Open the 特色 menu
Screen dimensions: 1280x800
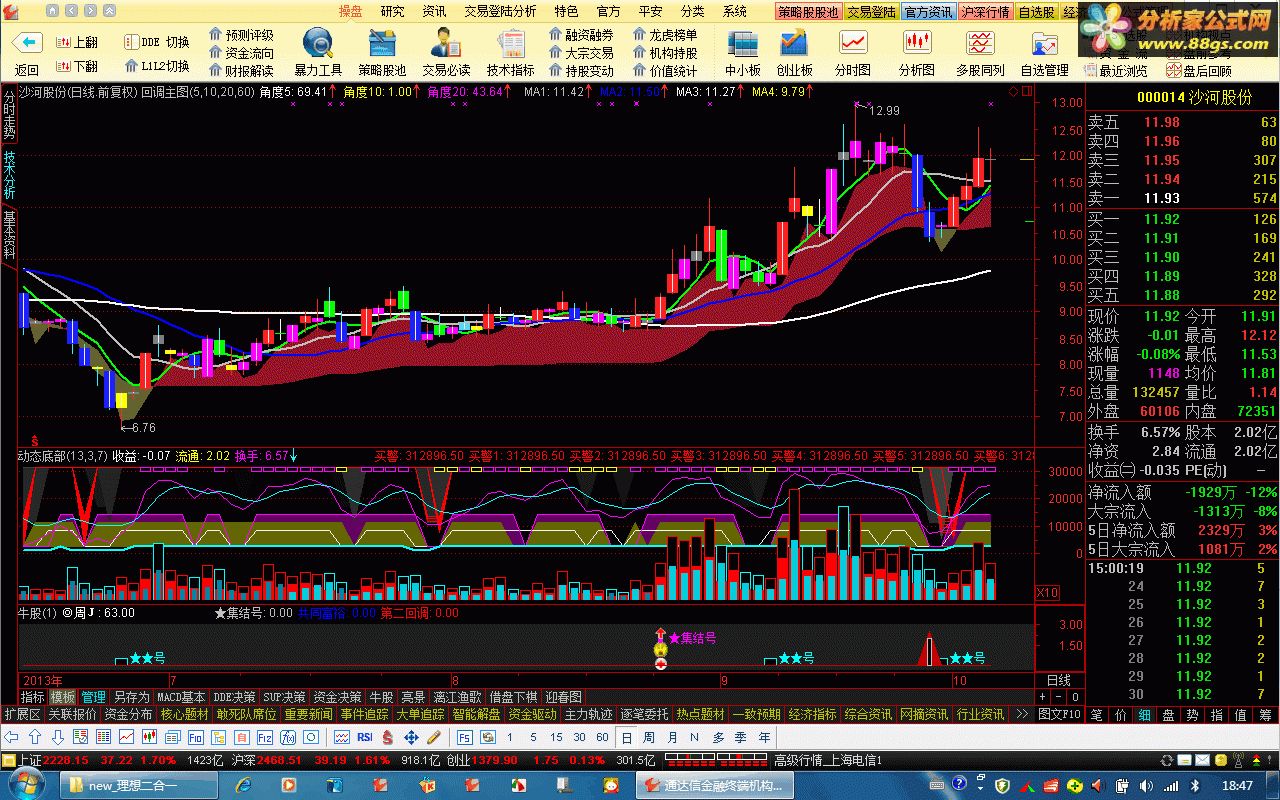pyautogui.click(x=566, y=11)
